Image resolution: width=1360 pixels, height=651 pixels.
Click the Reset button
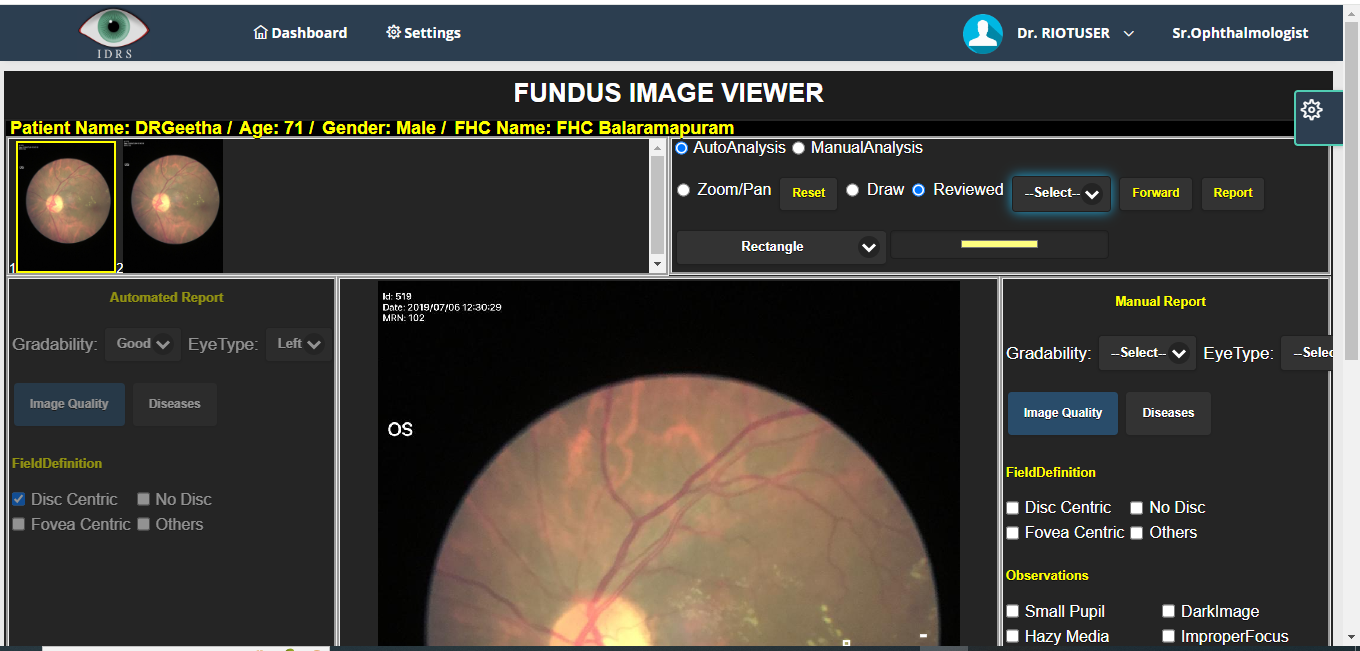808,193
